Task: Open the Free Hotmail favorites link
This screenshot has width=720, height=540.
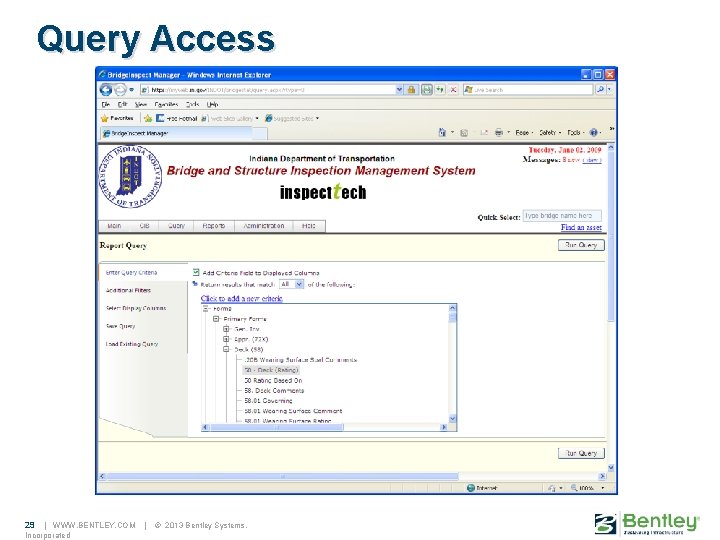Action: point(176,118)
